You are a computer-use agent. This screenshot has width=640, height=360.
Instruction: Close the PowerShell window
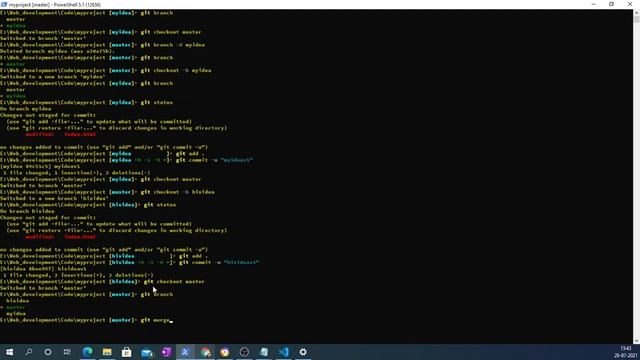(630, 4)
